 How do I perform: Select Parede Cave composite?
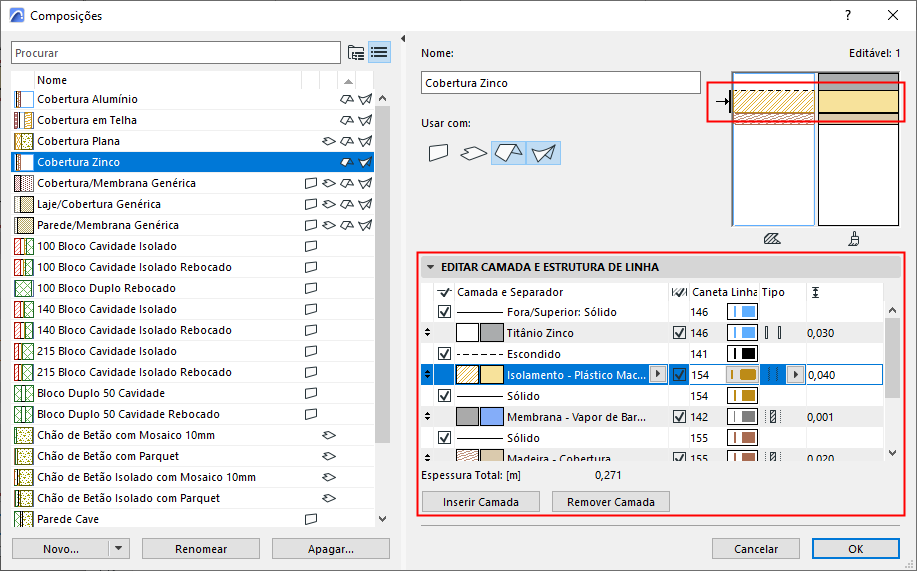[x=192, y=519]
